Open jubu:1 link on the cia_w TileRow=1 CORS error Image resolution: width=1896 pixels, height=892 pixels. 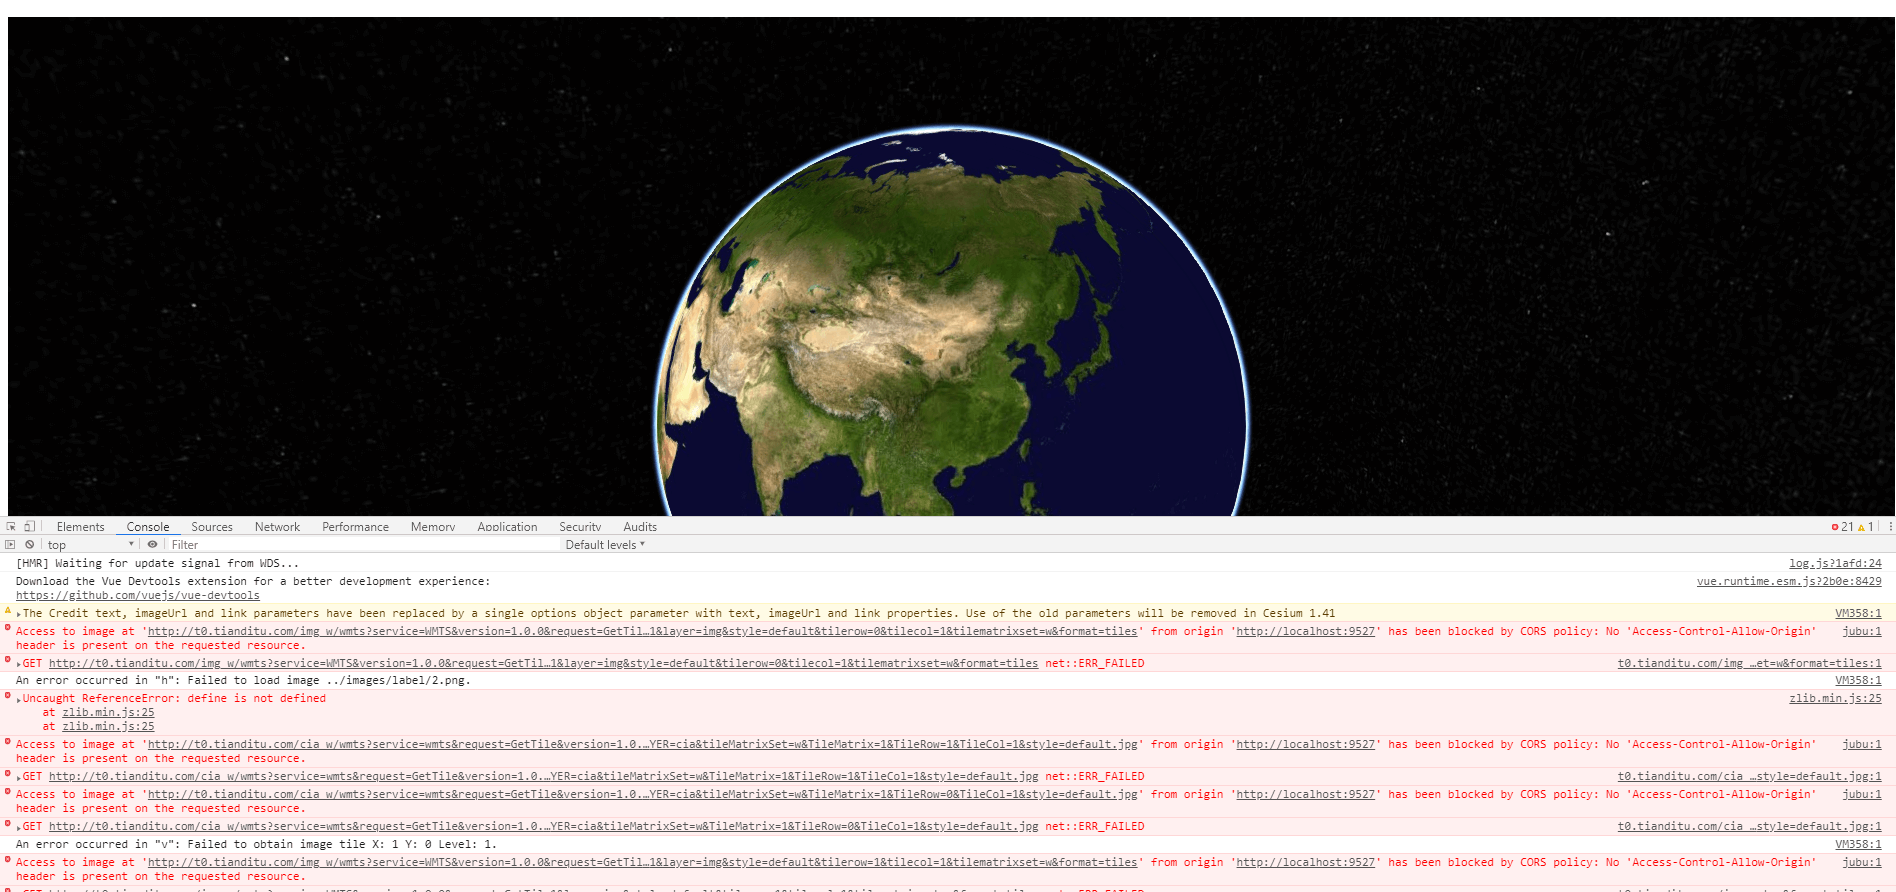[1862, 745]
